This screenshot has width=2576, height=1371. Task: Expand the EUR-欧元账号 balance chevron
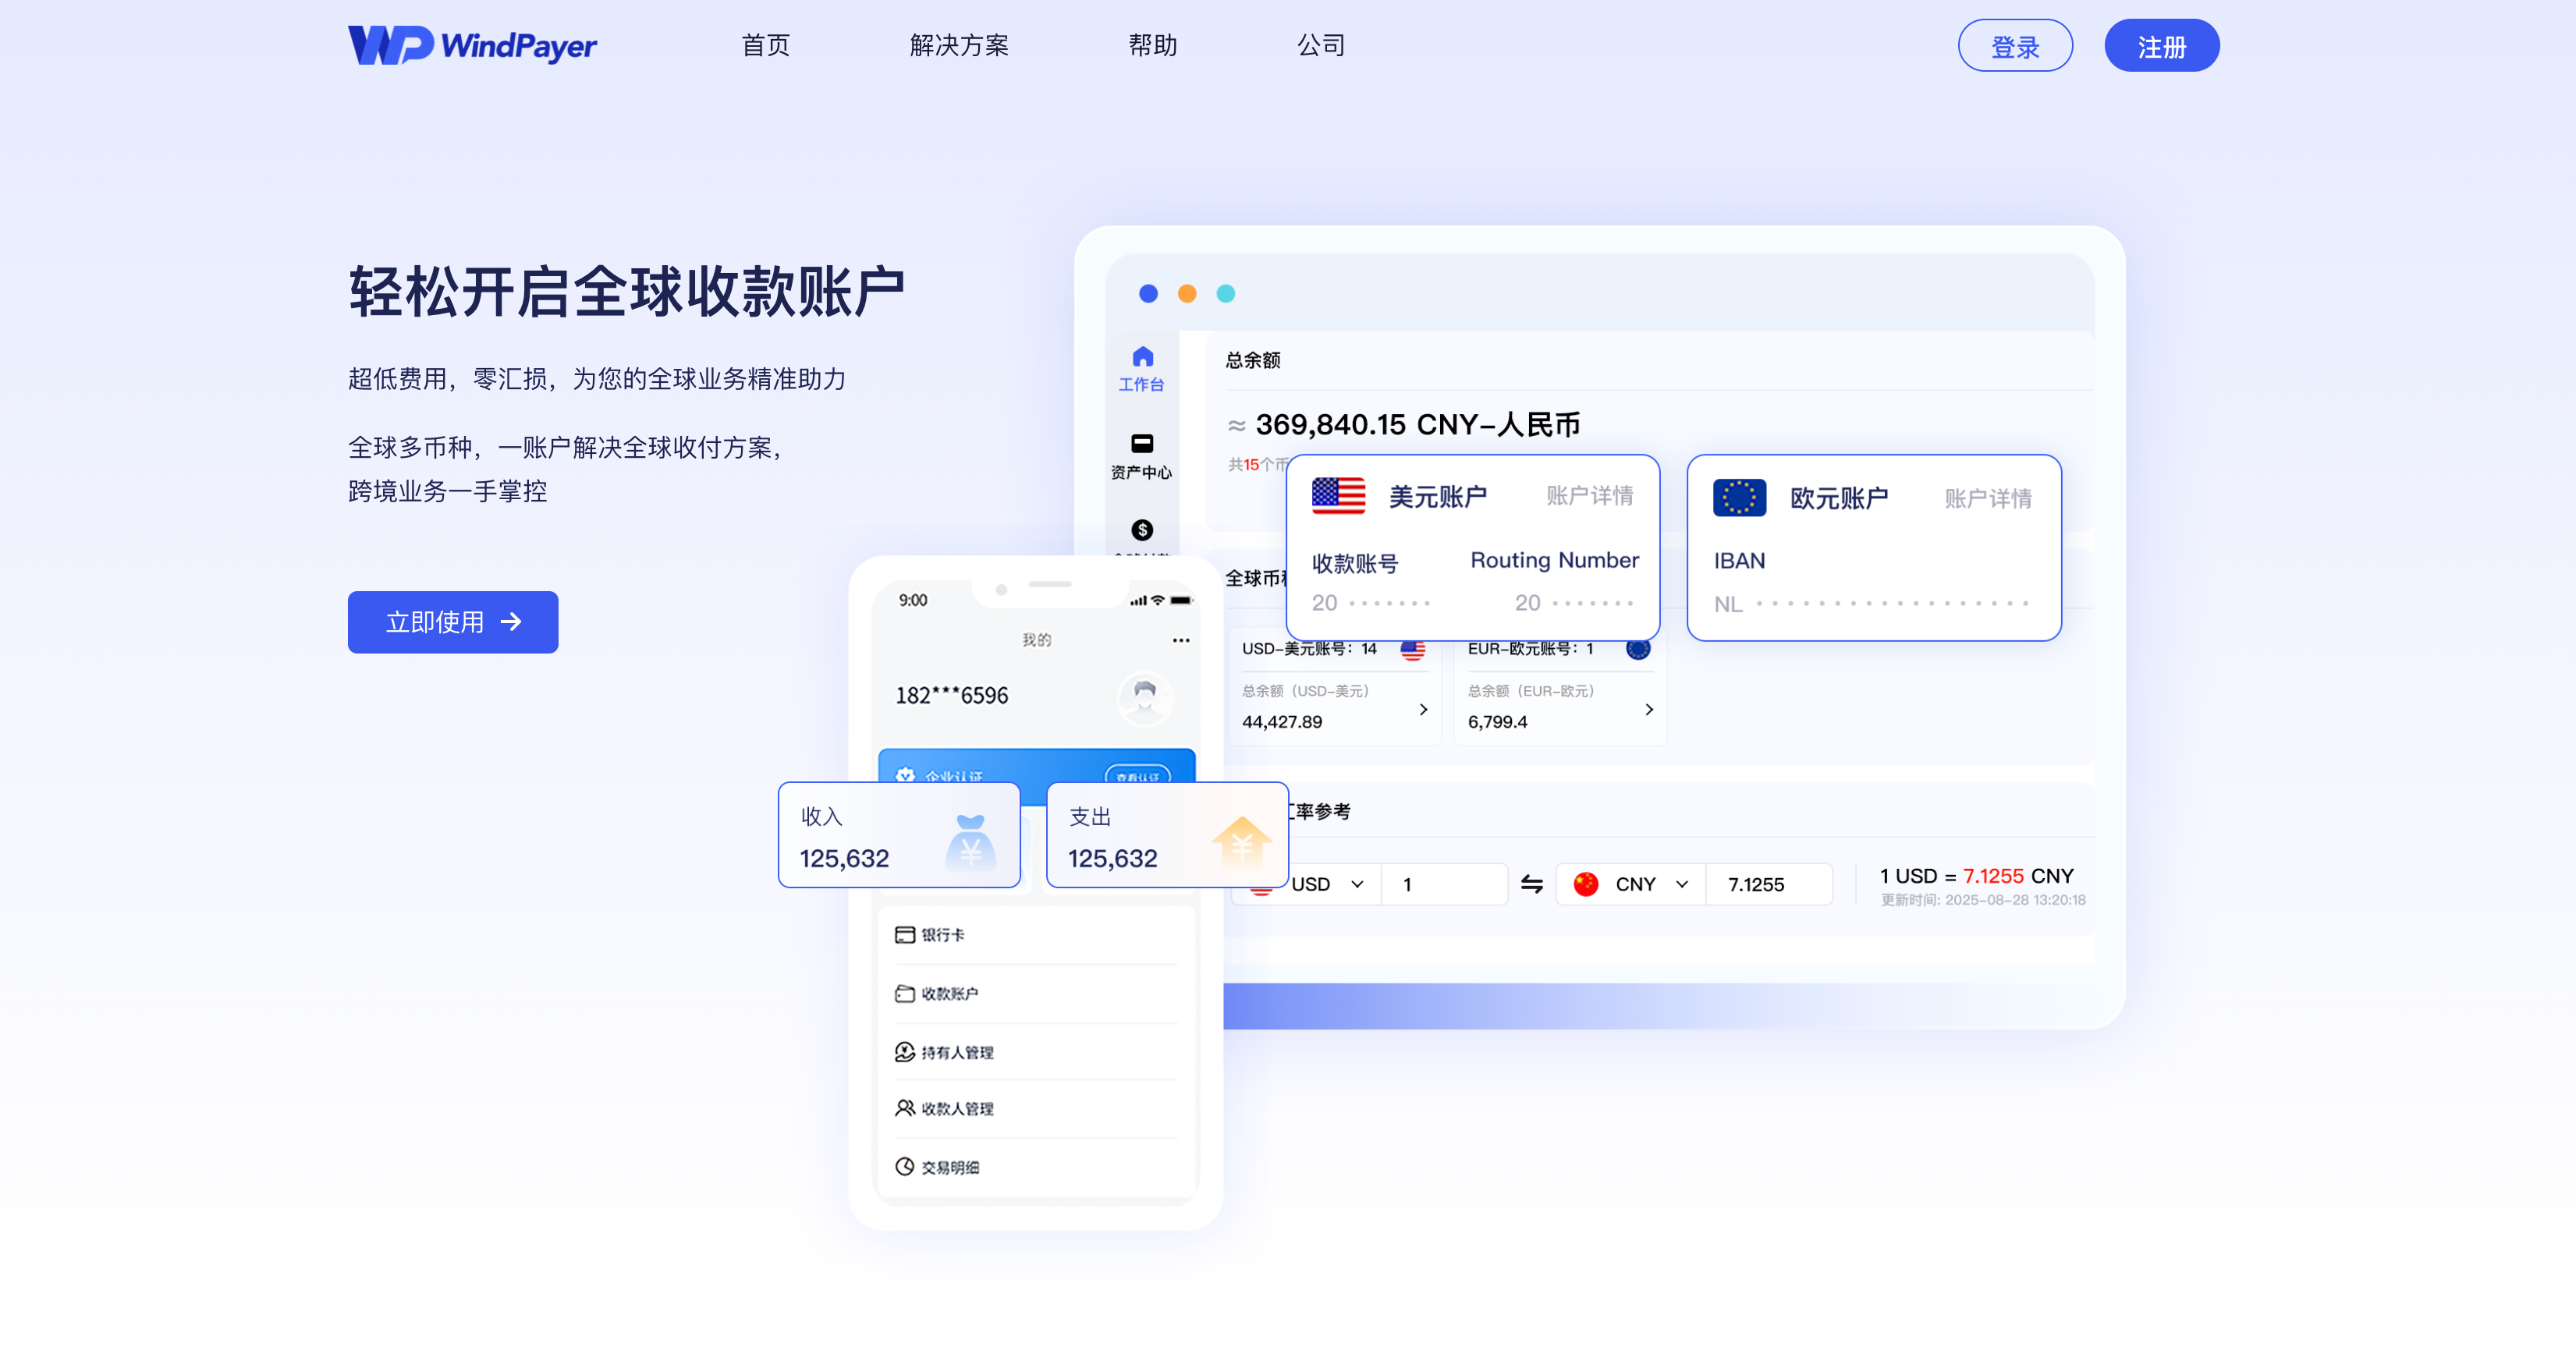tap(1649, 709)
